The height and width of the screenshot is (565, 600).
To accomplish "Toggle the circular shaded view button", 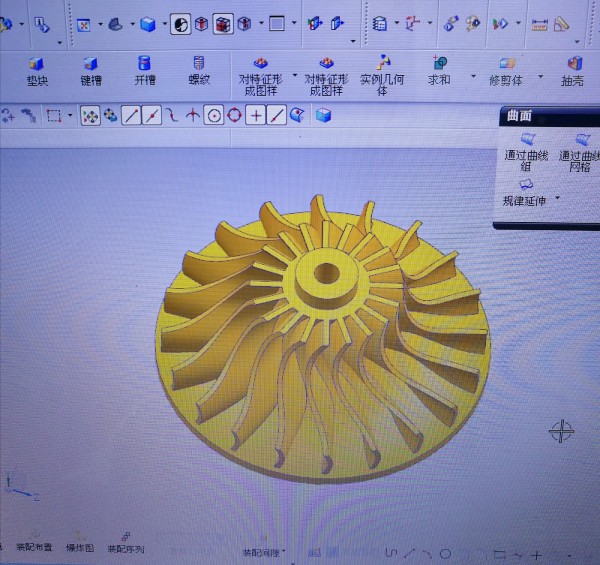I will (181, 24).
